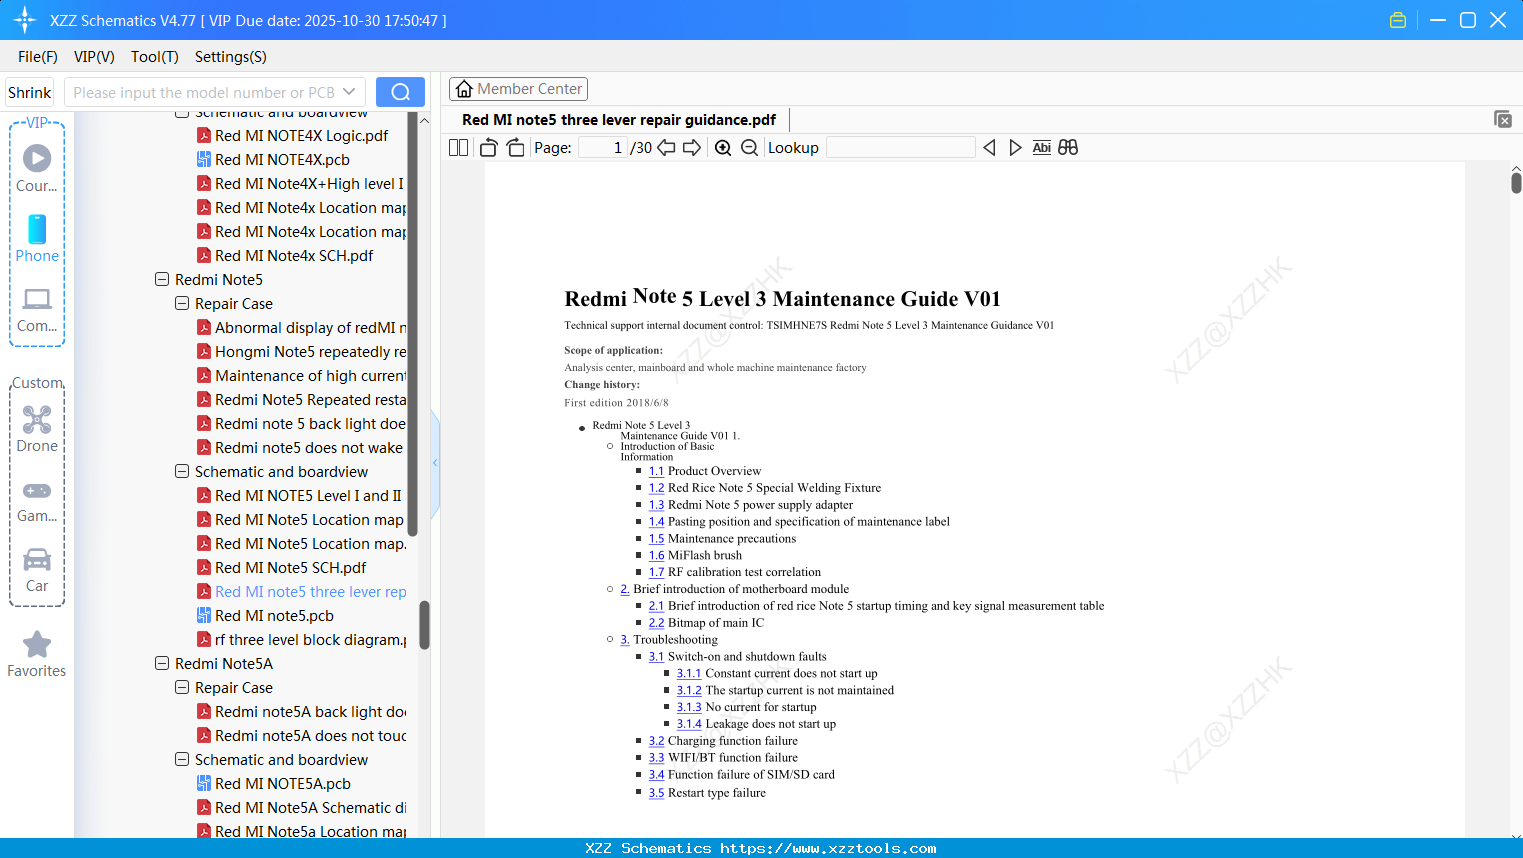Go to the previous PDF page
1523x858 pixels.
coord(666,148)
